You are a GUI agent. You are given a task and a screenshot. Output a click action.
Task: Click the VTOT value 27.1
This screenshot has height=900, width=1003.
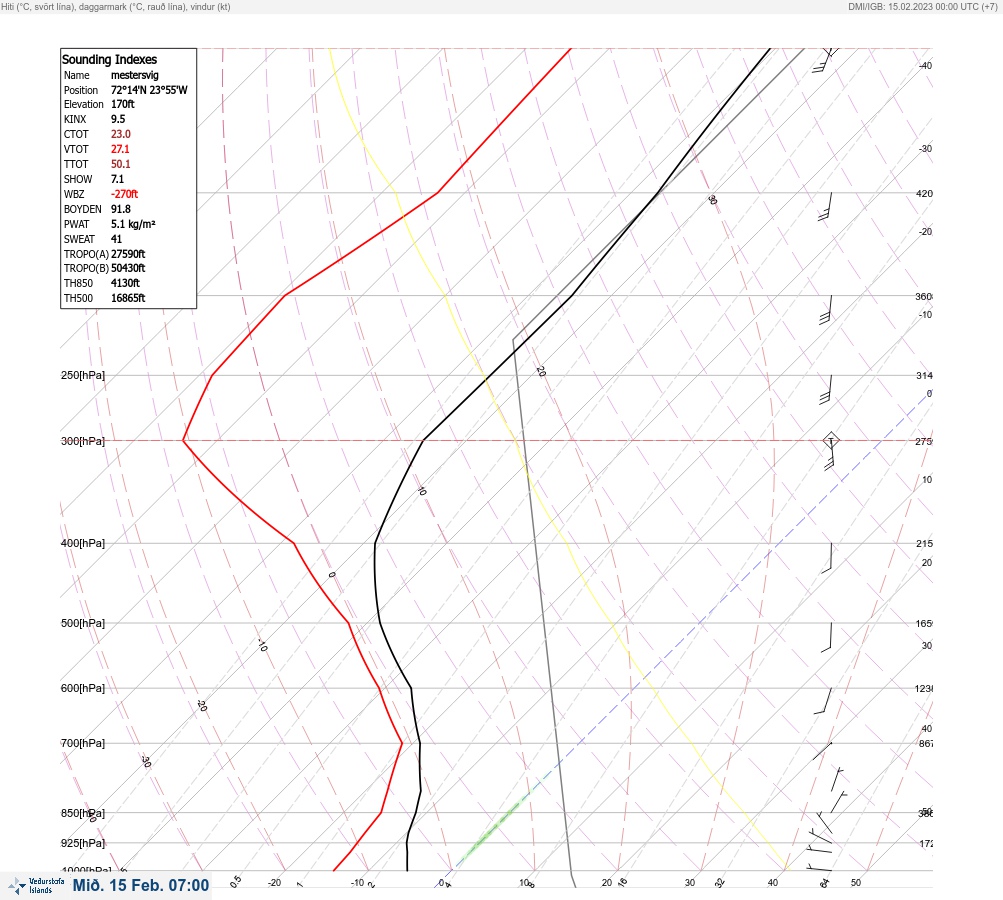click(x=120, y=149)
